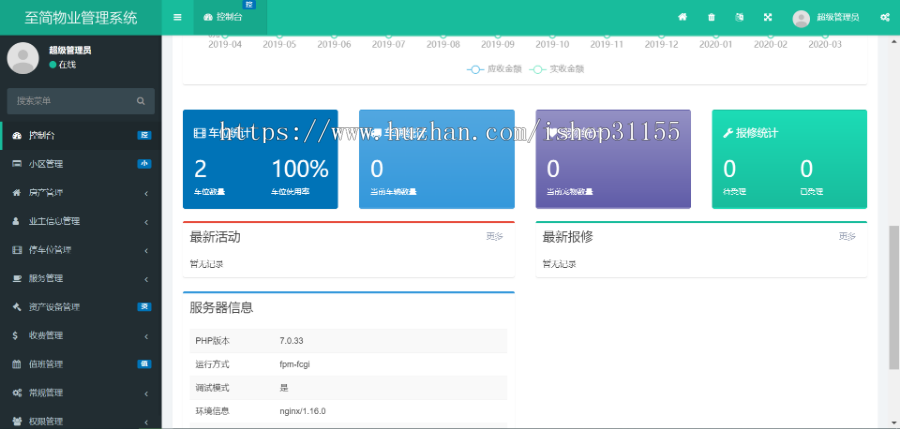
Task: Click the person icon beside 业主信息管理
Action: point(17,221)
